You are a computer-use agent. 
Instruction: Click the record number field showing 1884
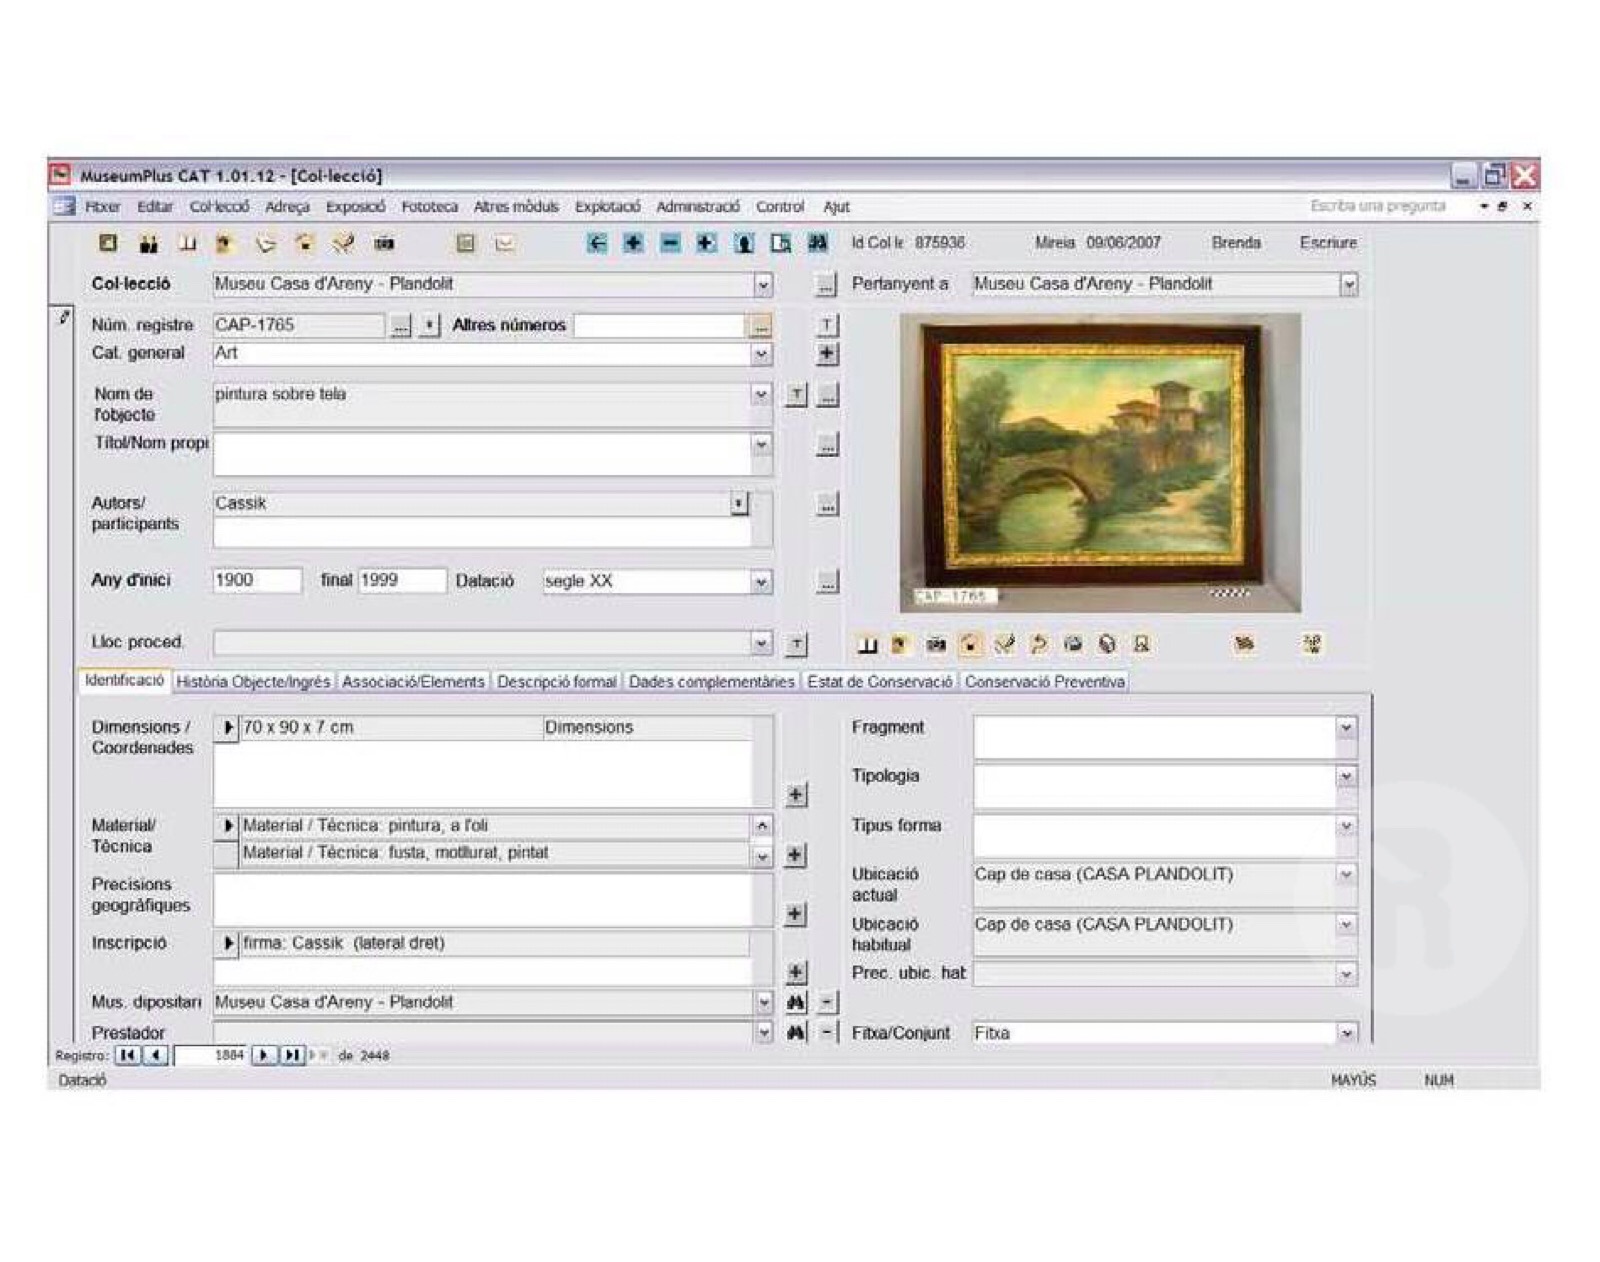[x=211, y=1055]
